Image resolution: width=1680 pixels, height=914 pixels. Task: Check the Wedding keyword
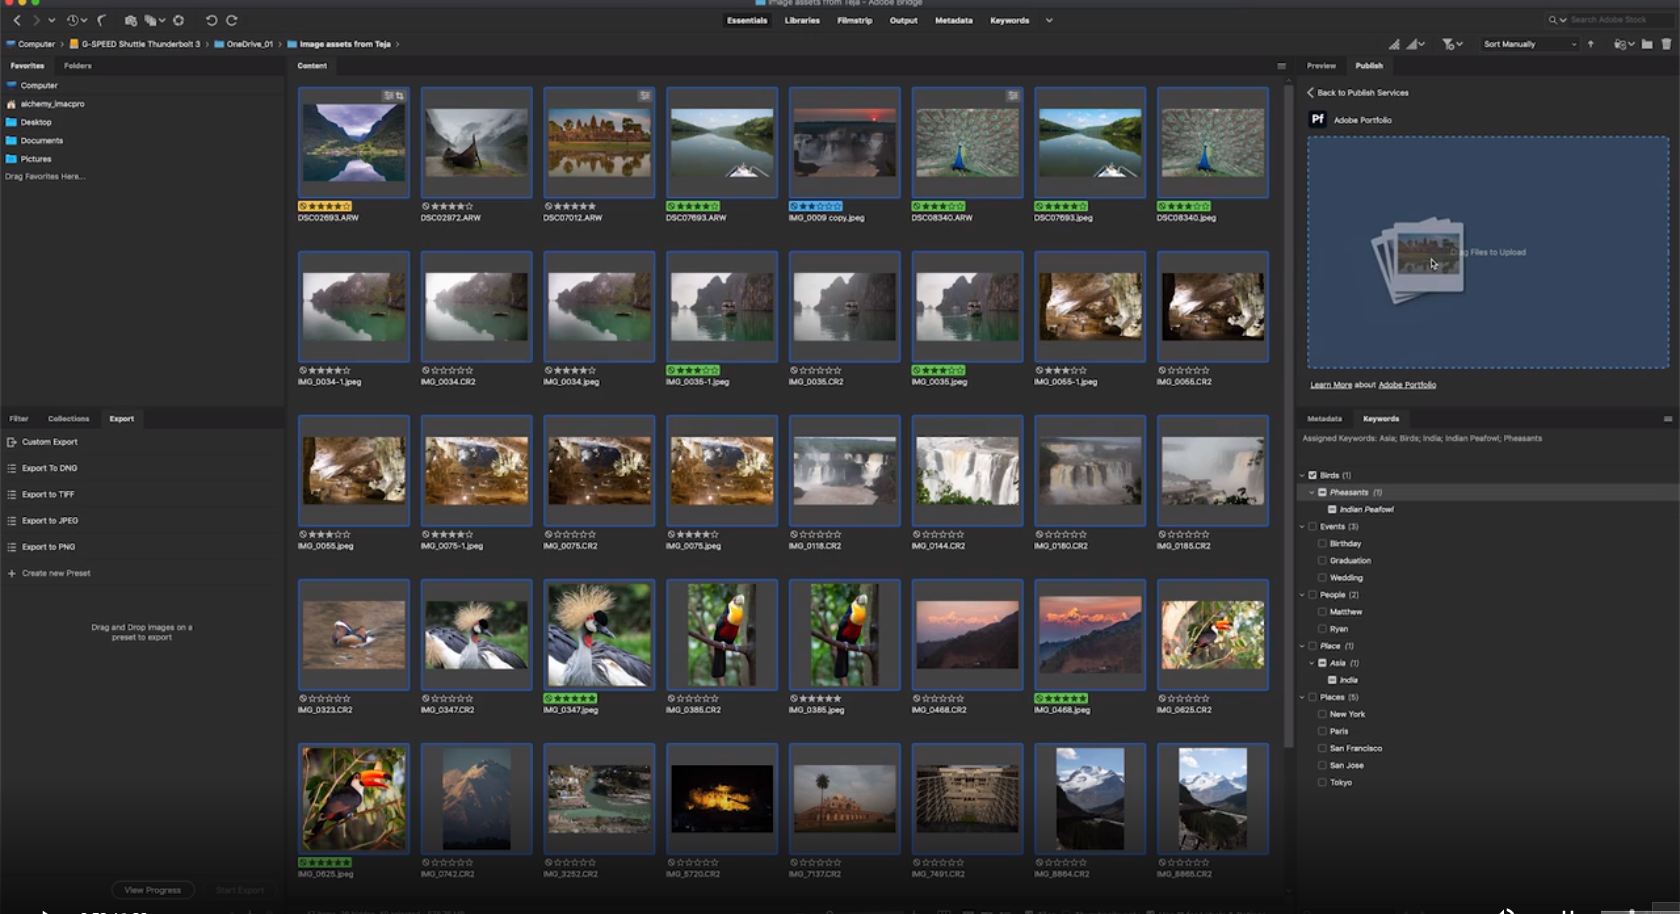(x=1322, y=578)
